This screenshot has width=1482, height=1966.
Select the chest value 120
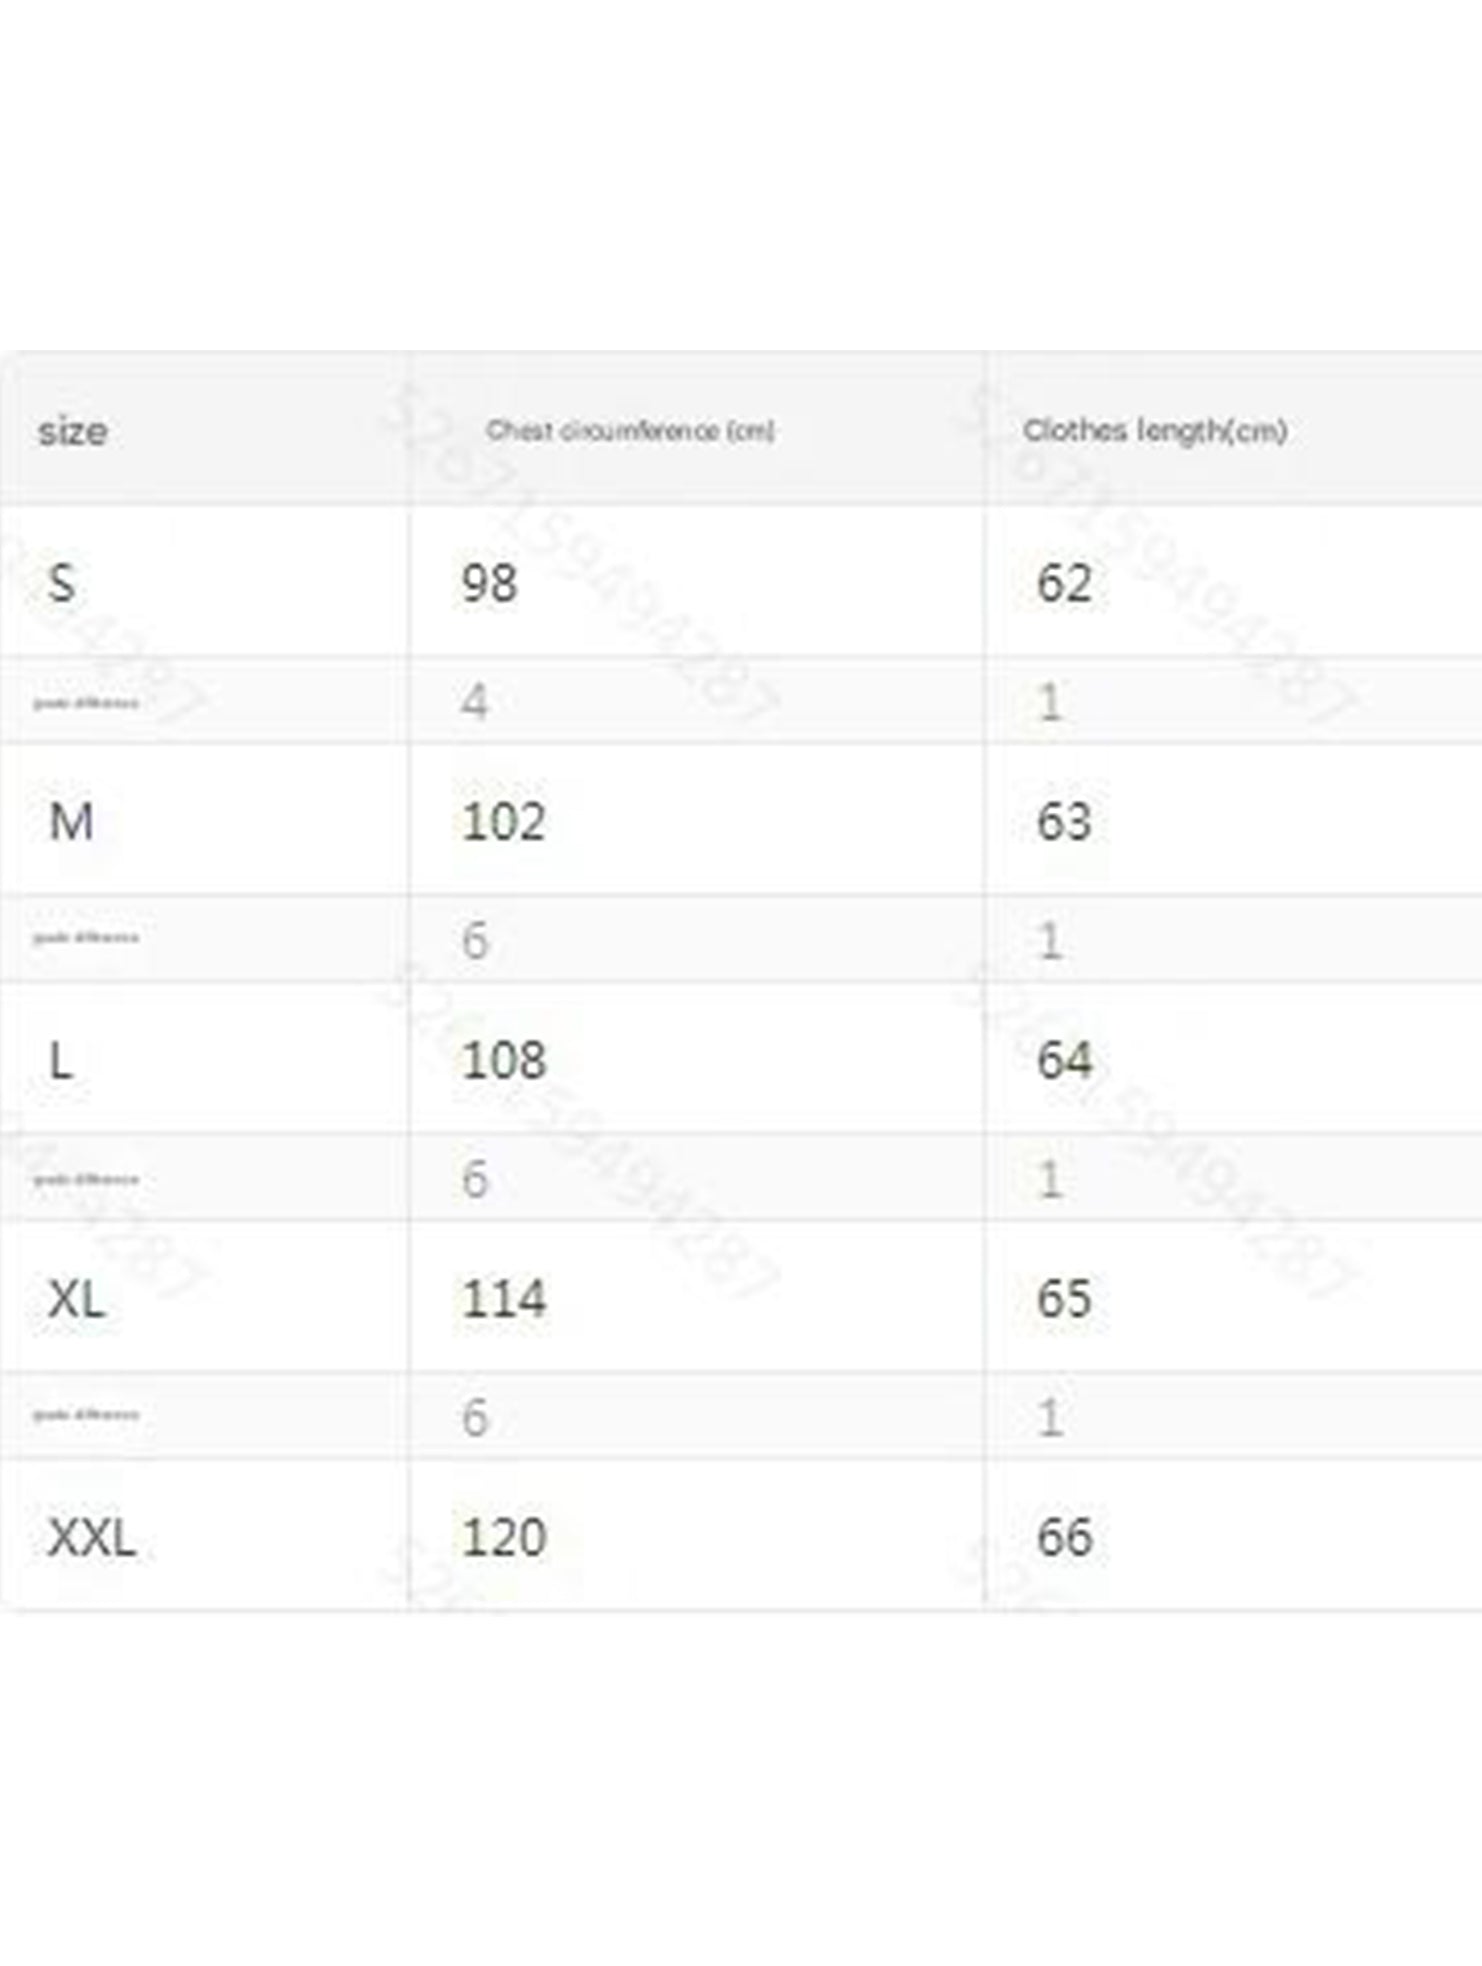tap(503, 1537)
